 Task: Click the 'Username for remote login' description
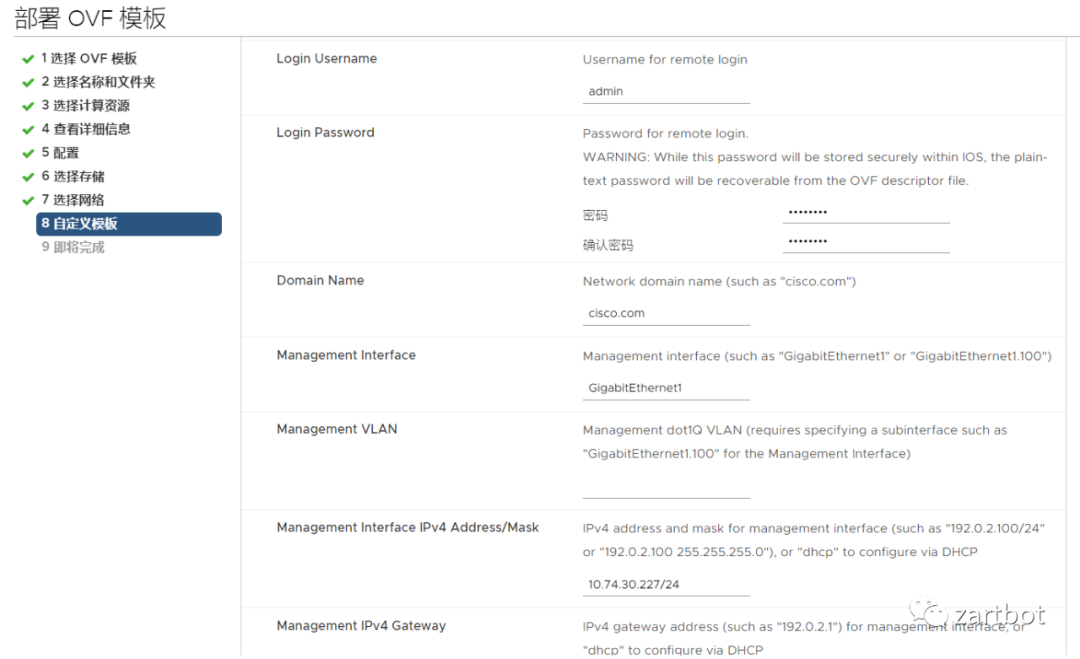(665, 60)
